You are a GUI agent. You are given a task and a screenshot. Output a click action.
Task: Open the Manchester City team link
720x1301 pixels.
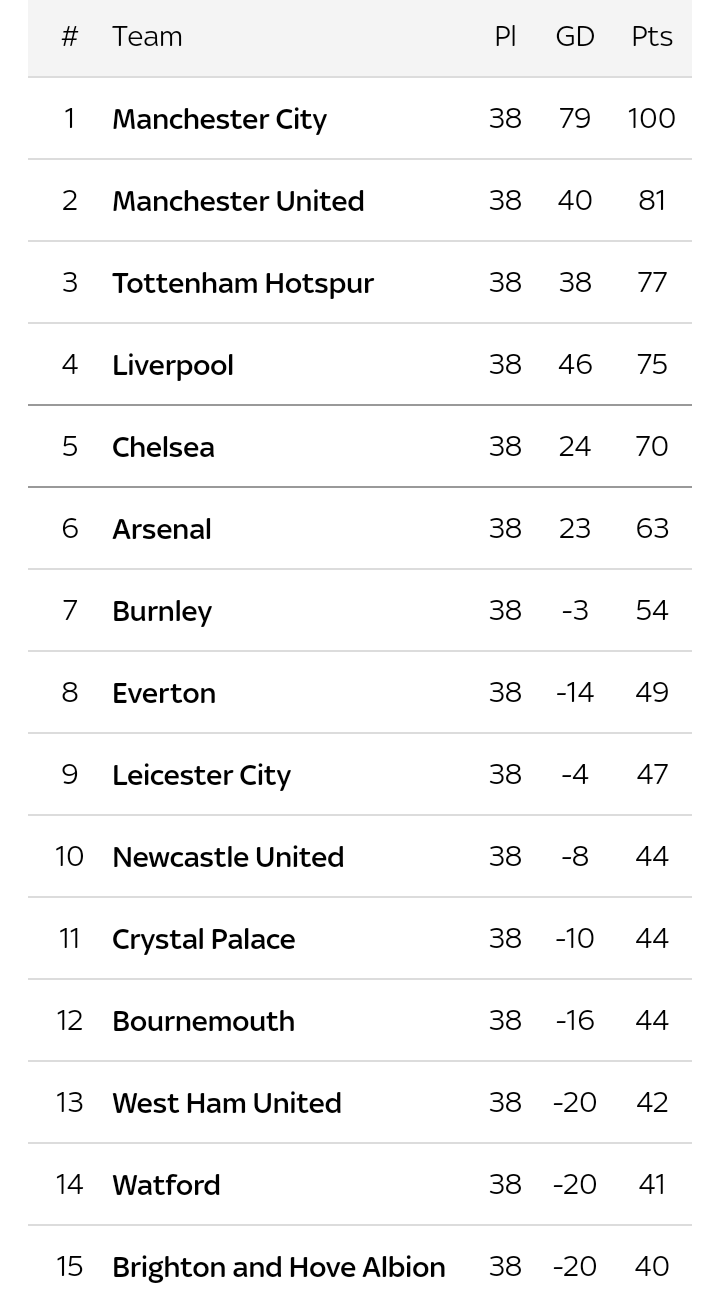point(219,119)
